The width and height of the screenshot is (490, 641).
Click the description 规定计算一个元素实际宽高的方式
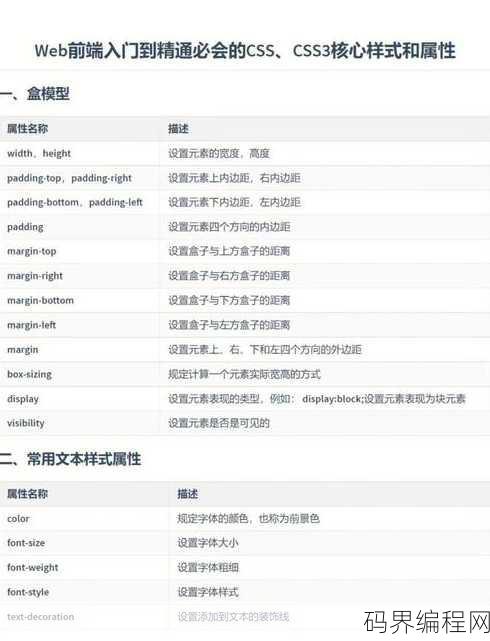click(244, 374)
